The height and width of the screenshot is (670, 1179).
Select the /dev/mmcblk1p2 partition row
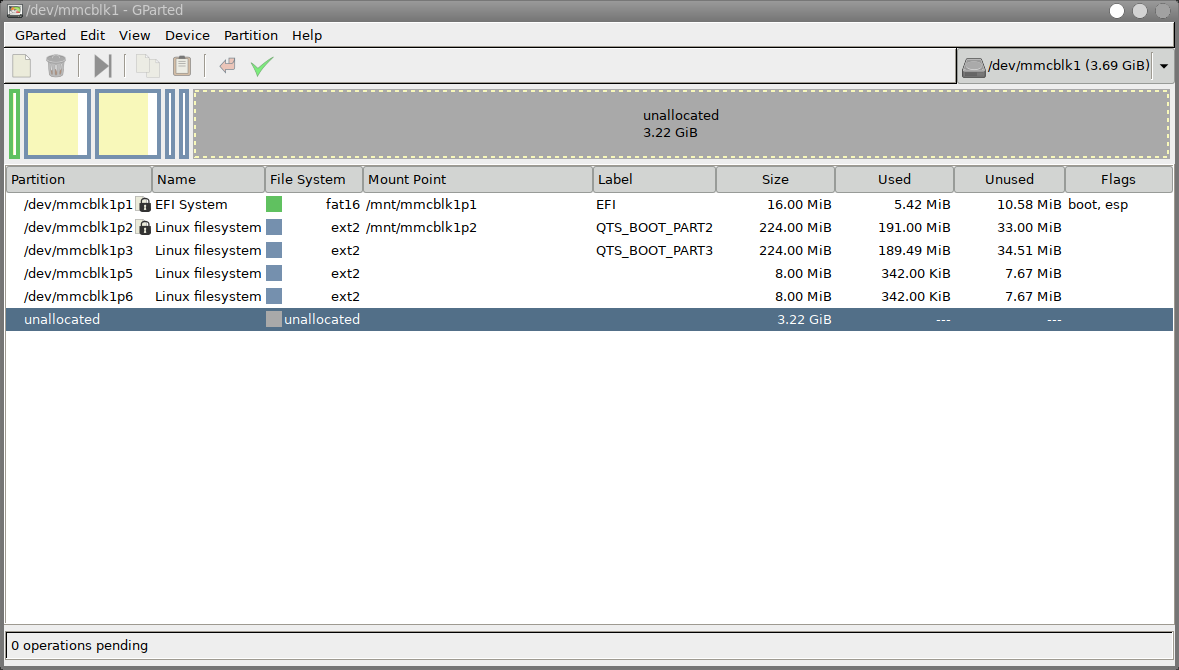[590, 228]
